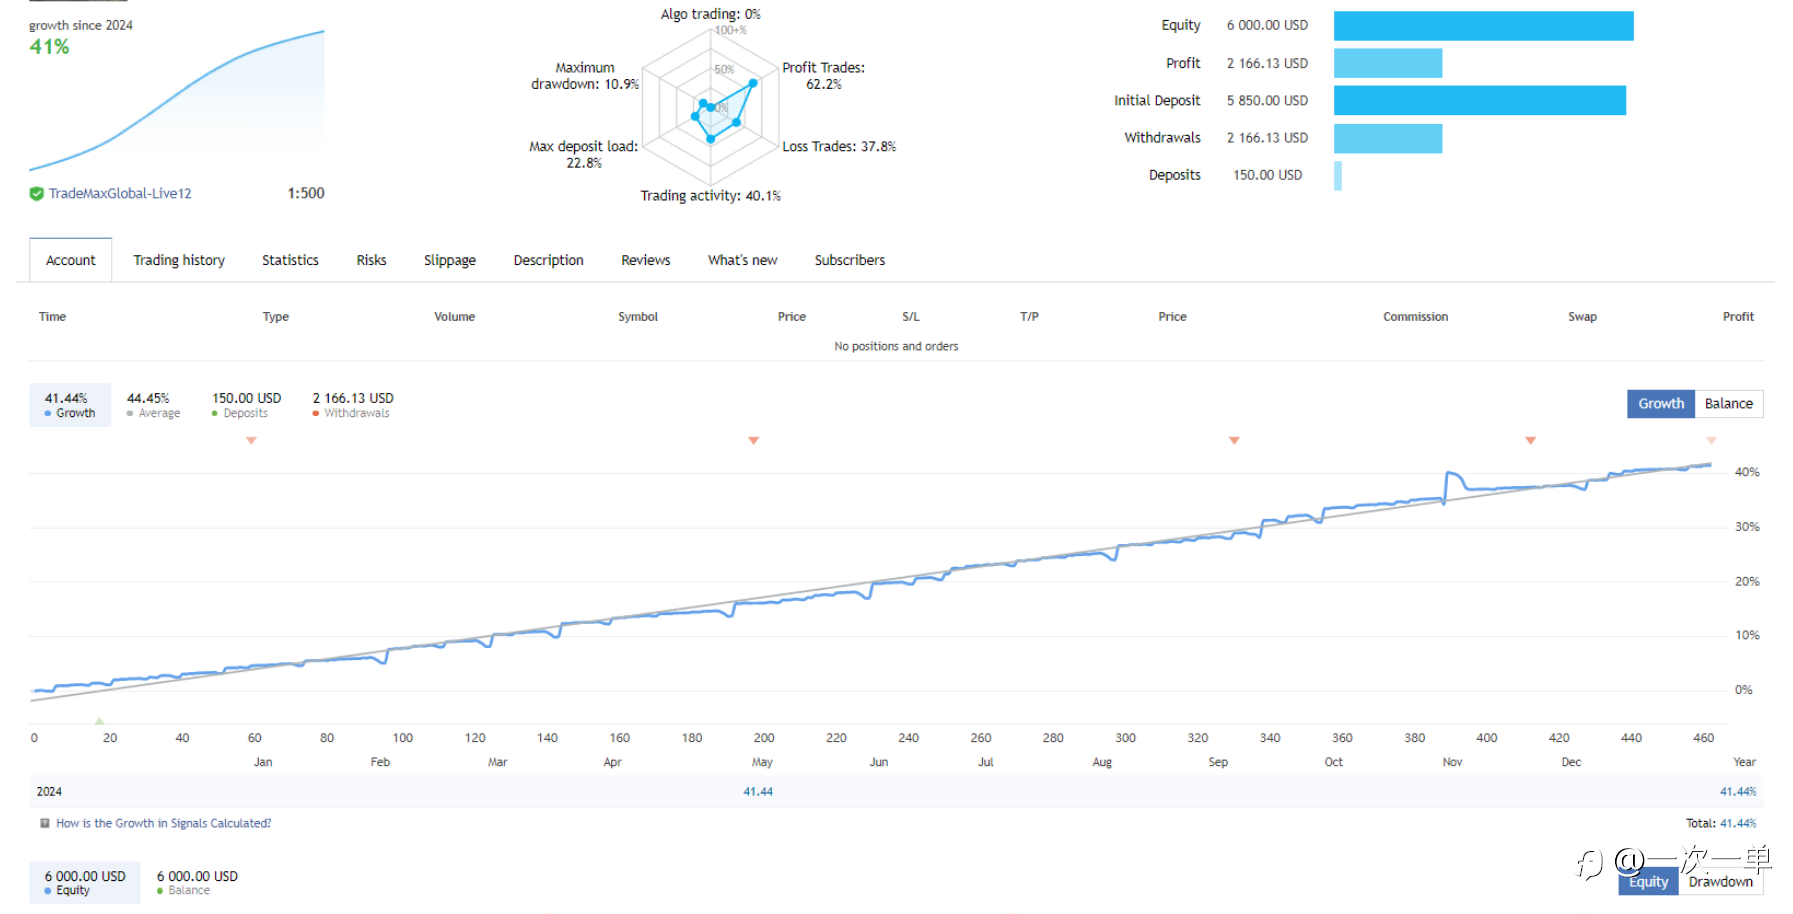Open the Subscribers tab

click(x=850, y=260)
